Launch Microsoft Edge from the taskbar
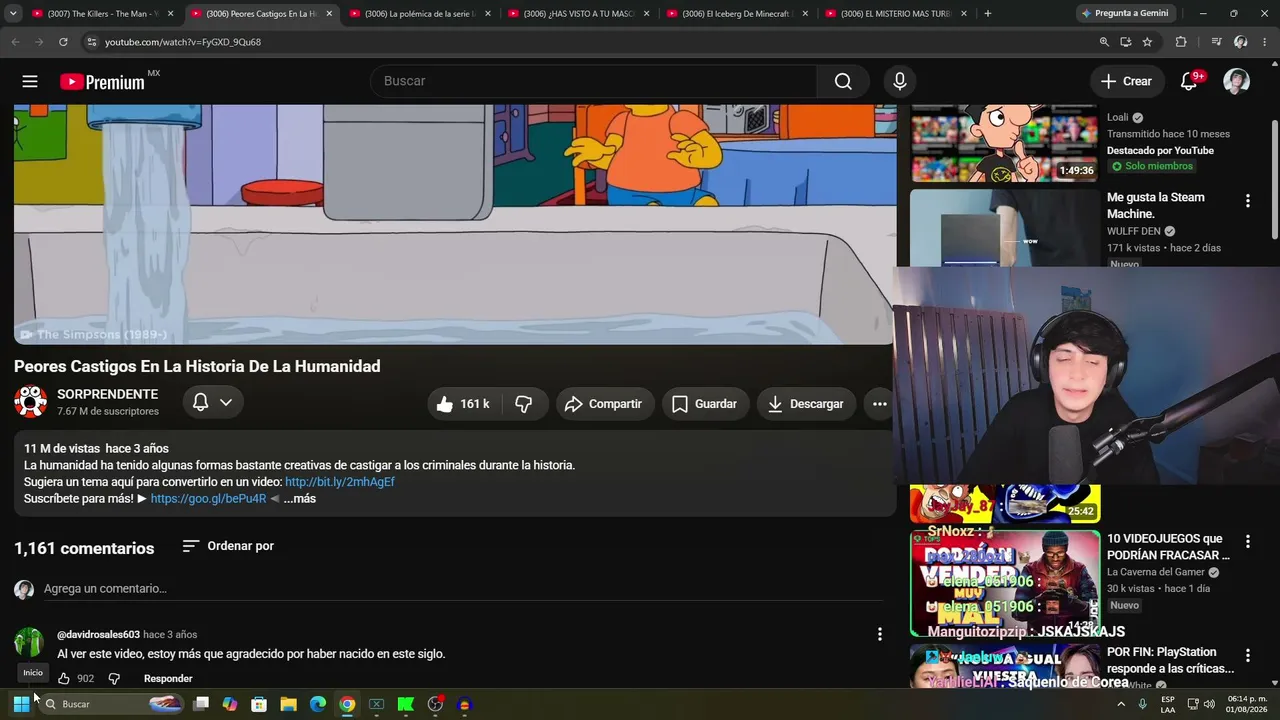The width and height of the screenshot is (1280, 720). 318,704
